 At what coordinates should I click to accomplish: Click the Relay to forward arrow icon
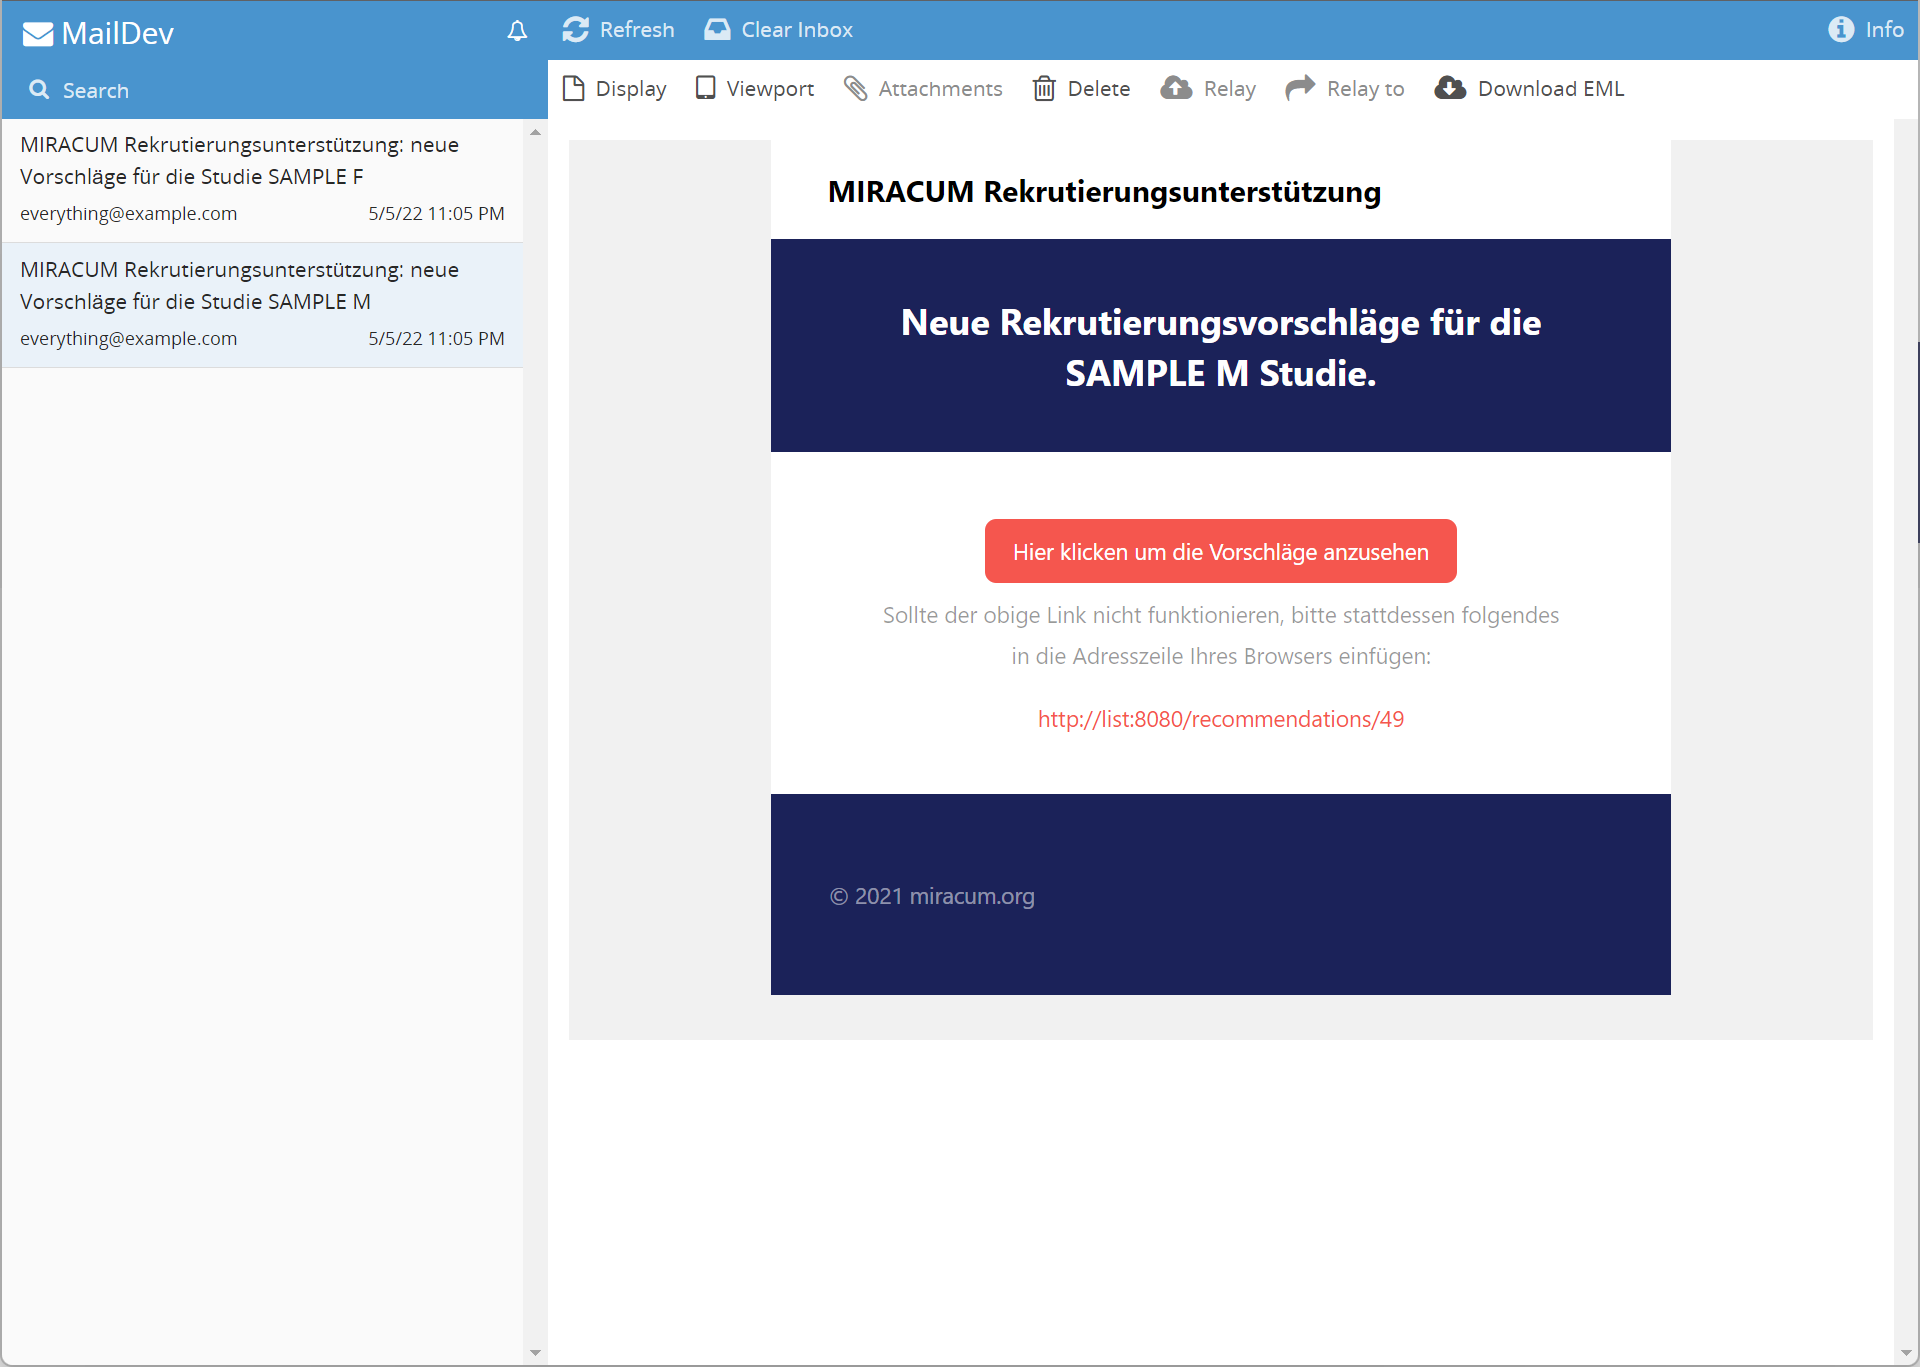click(1300, 88)
